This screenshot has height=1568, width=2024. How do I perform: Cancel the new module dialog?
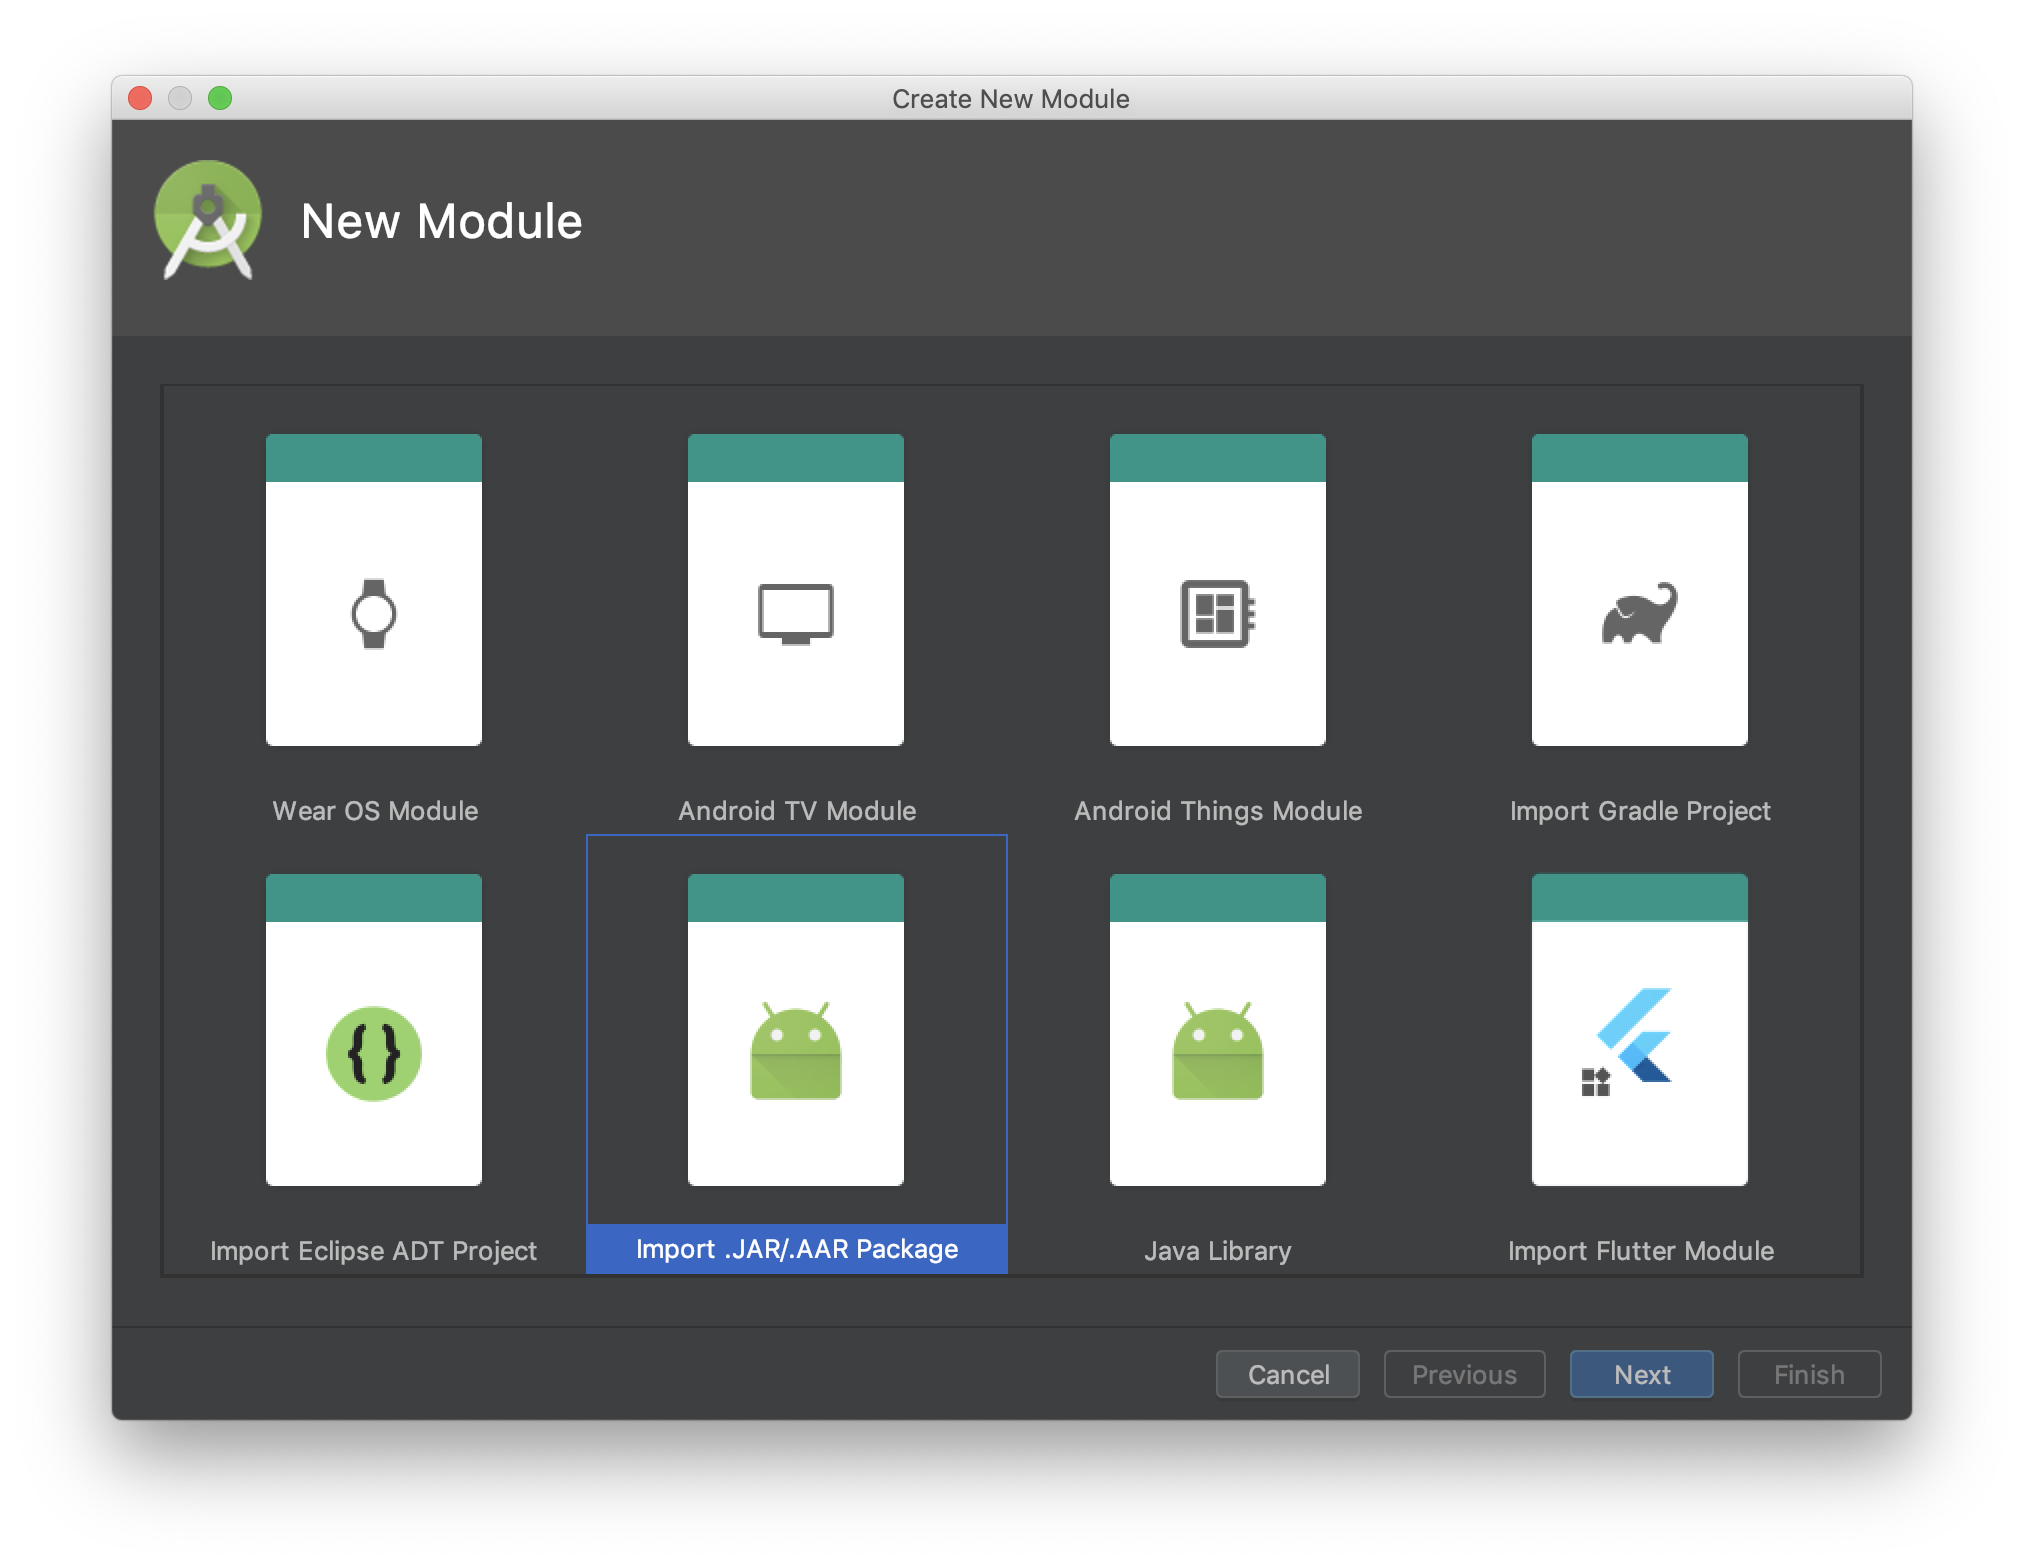(1288, 1375)
